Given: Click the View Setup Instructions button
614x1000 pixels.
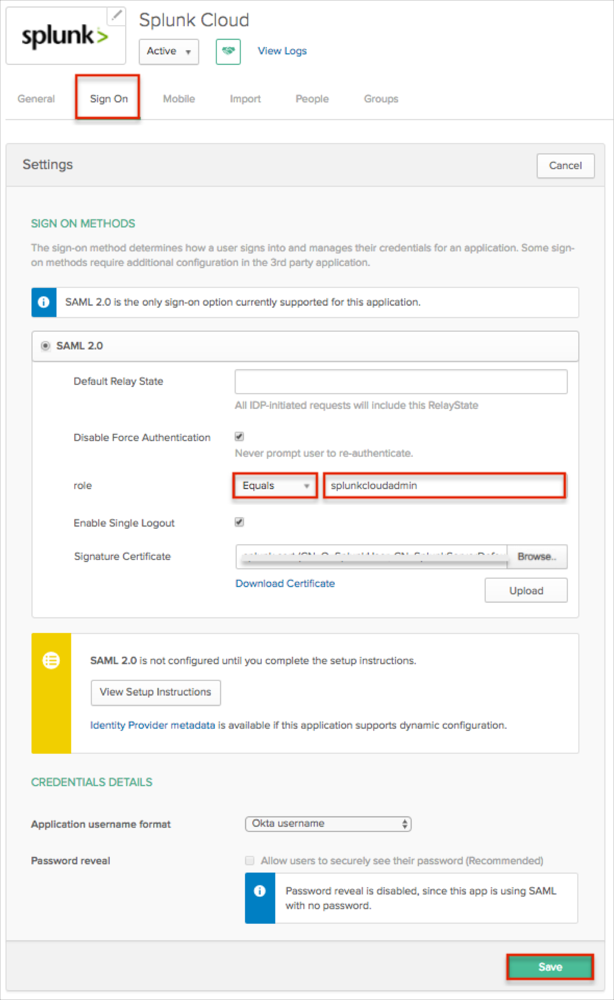Looking at the screenshot, I should point(155,692).
